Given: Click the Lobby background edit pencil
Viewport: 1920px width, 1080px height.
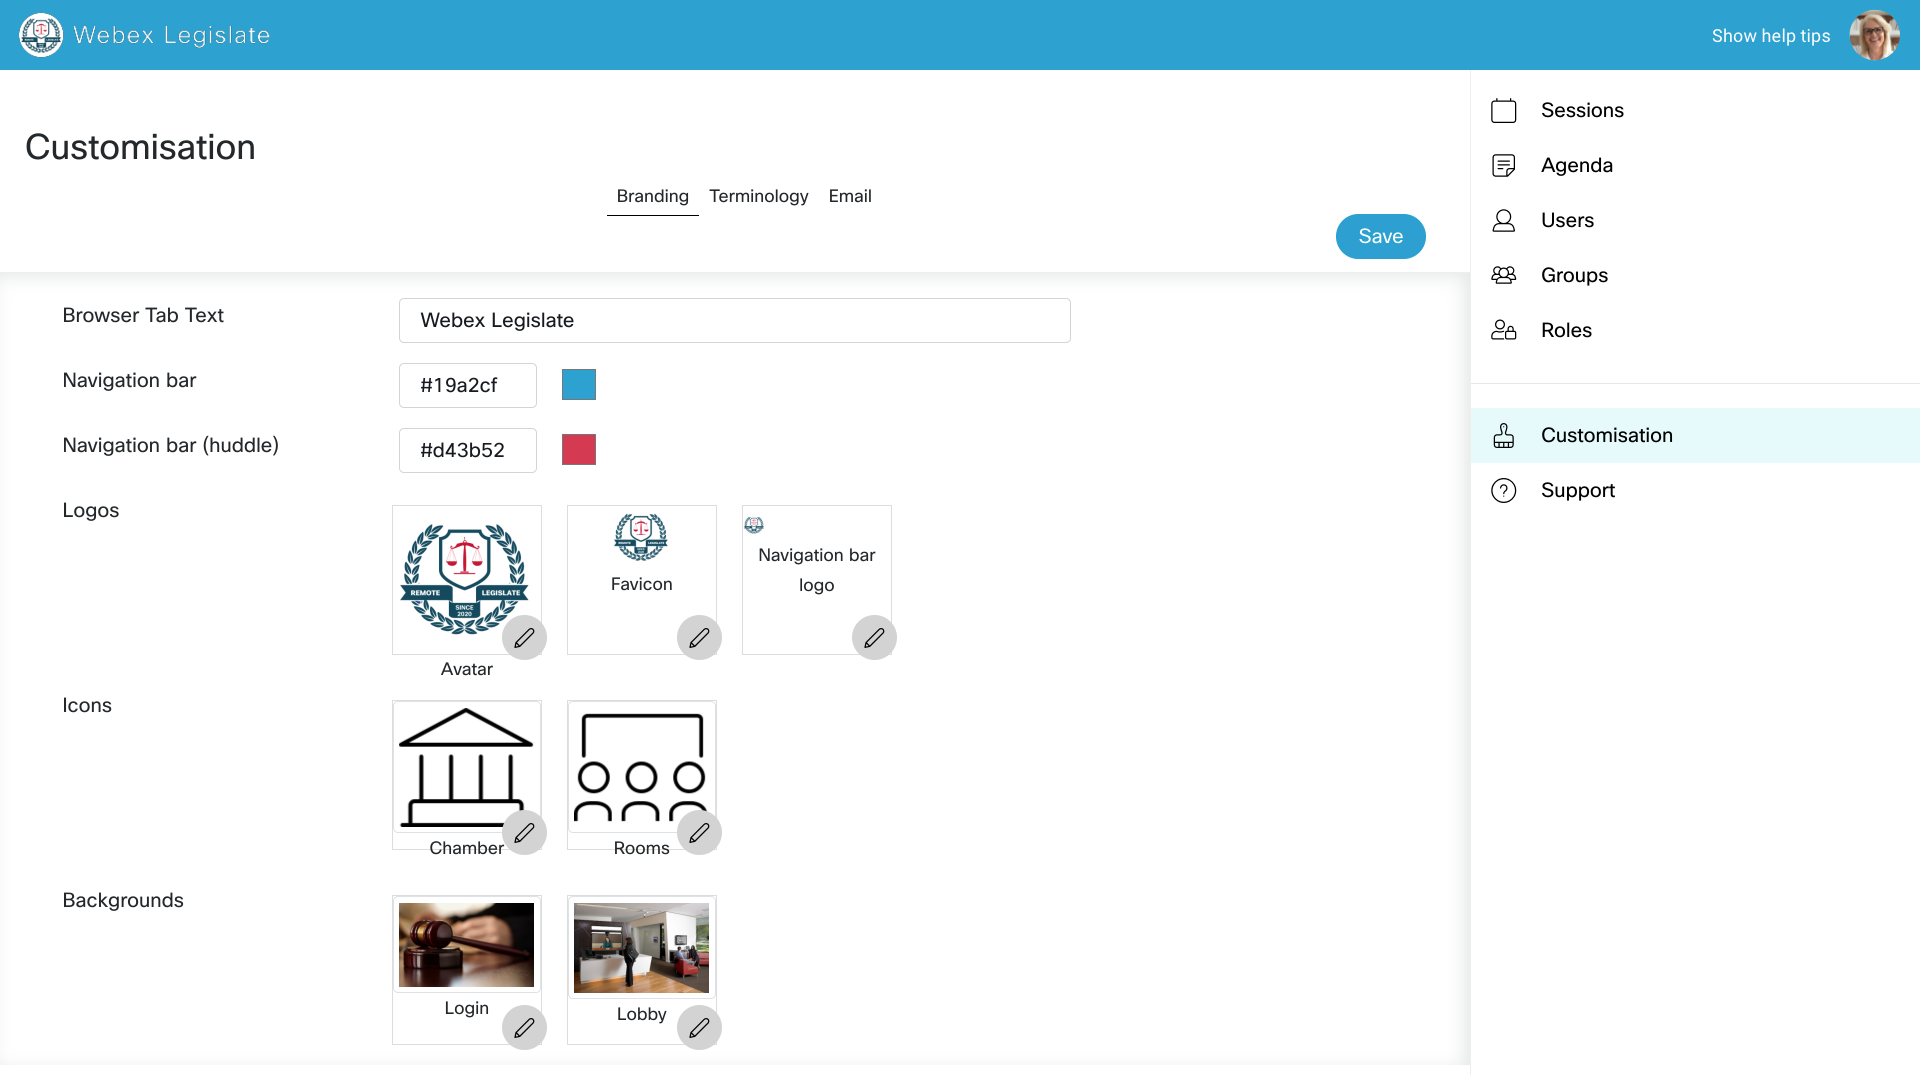Looking at the screenshot, I should click(699, 1028).
